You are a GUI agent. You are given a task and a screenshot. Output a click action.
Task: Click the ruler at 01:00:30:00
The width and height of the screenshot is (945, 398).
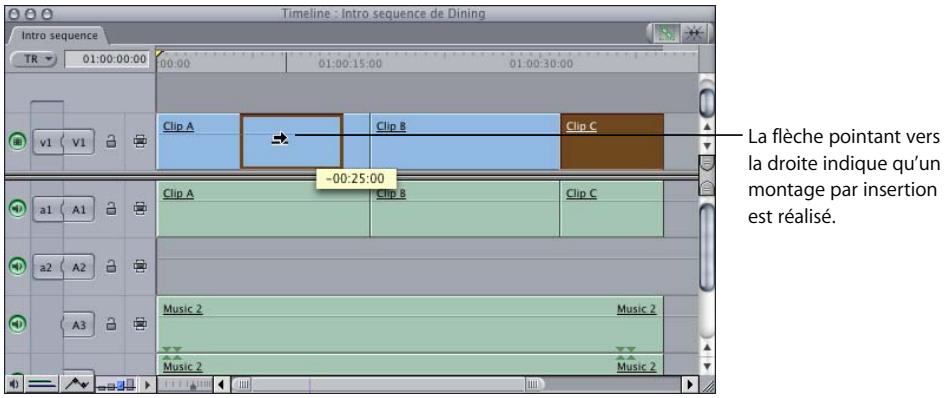541,63
